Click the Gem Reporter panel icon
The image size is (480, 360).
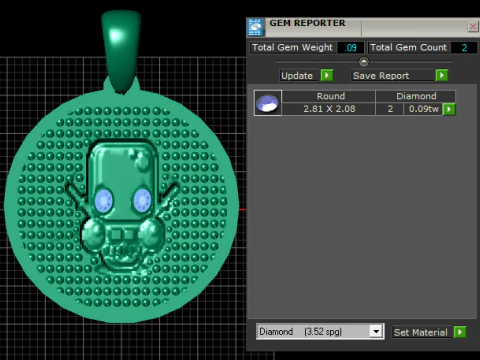(256, 27)
